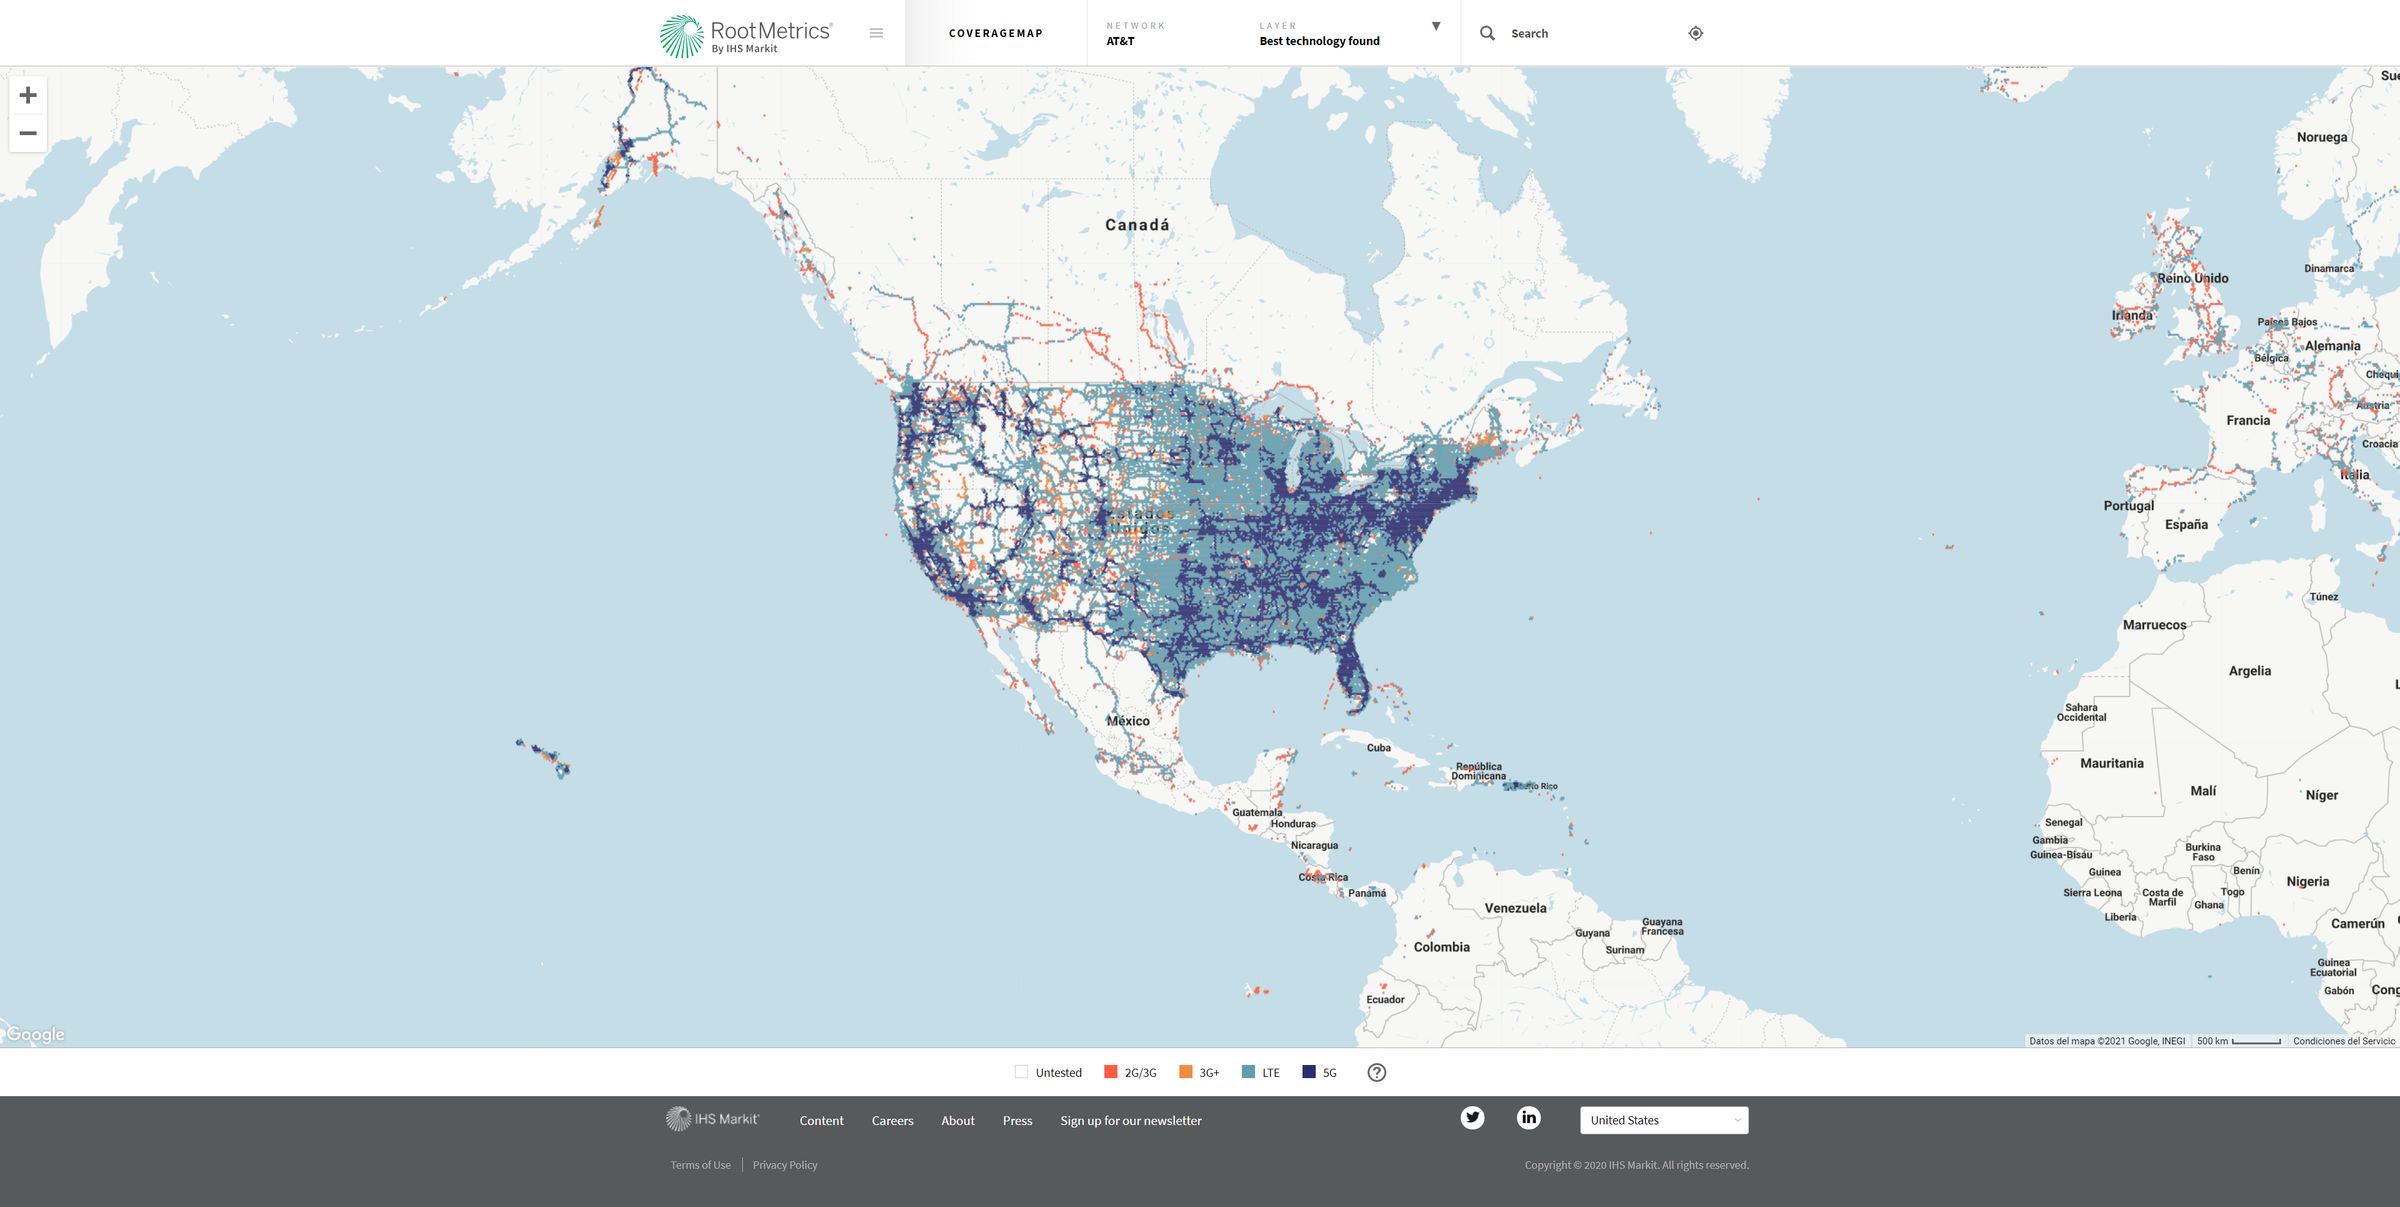2400x1207 pixels.
Task: Switch to the COVERAGEMAP tab
Action: click(995, 32)
